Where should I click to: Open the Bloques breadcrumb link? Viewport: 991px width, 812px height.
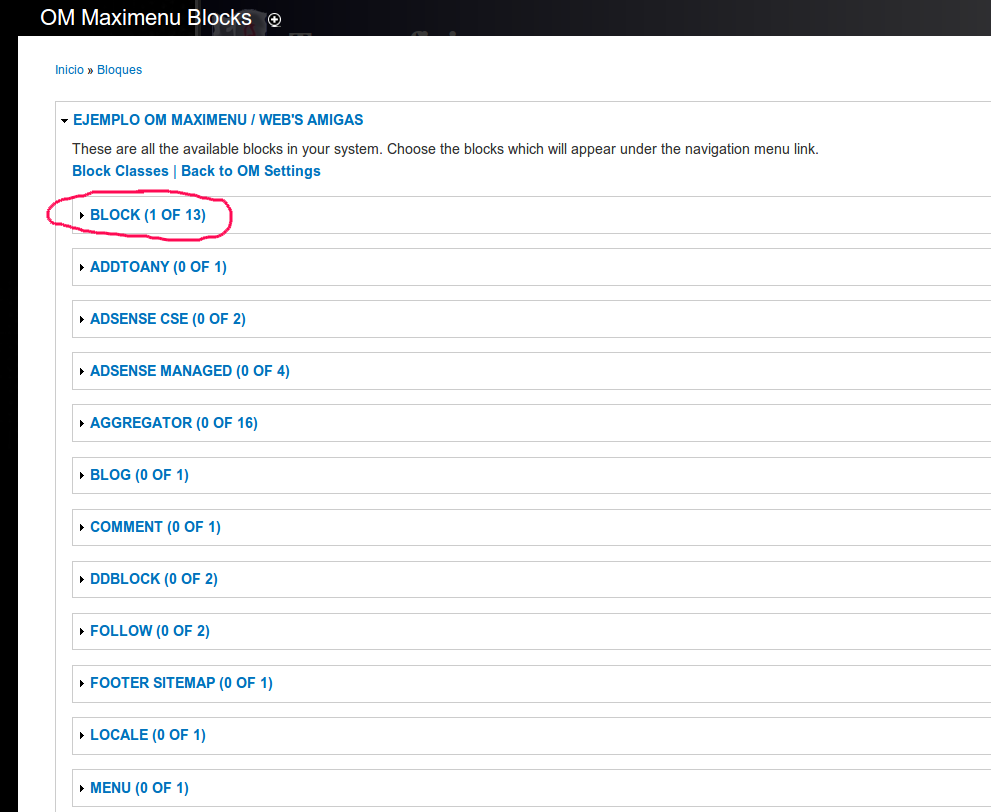[x=119, y=70]
